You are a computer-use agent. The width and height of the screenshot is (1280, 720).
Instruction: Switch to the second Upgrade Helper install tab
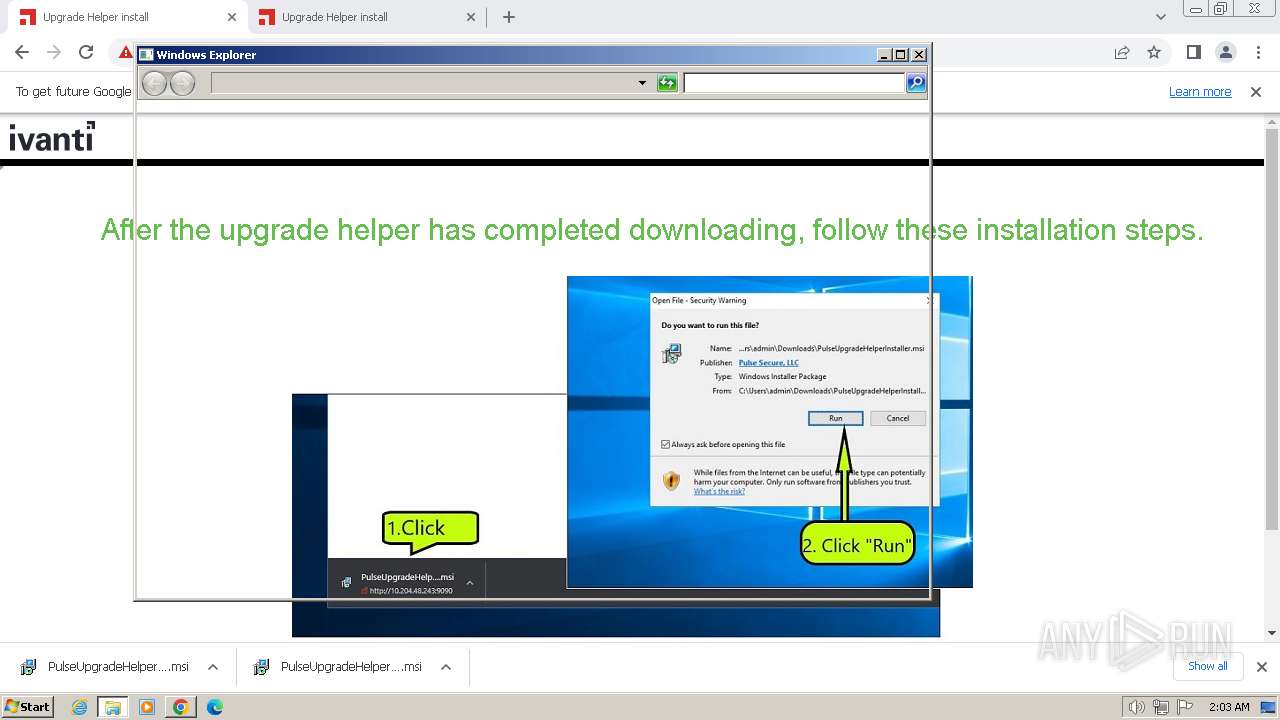[x=367, y=17]
